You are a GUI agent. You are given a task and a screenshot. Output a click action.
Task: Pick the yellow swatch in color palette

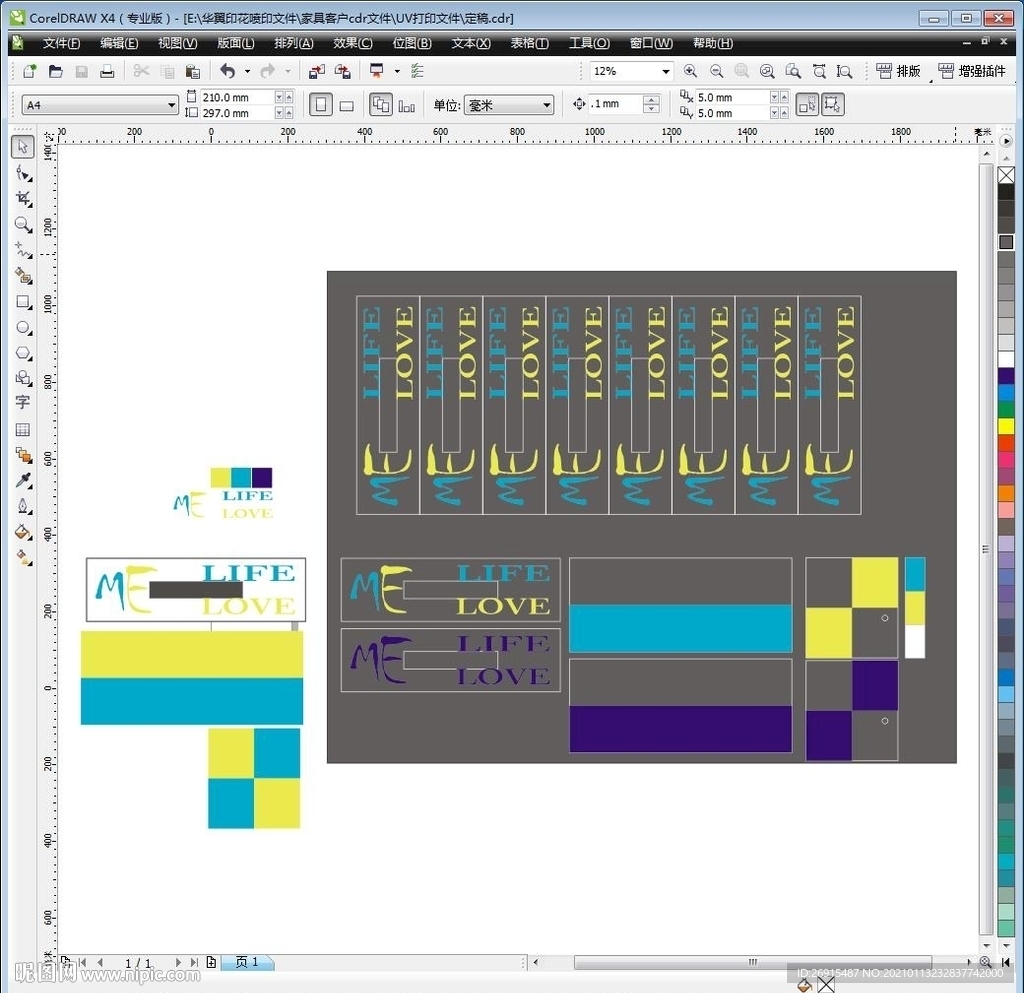click(1005, 426)
